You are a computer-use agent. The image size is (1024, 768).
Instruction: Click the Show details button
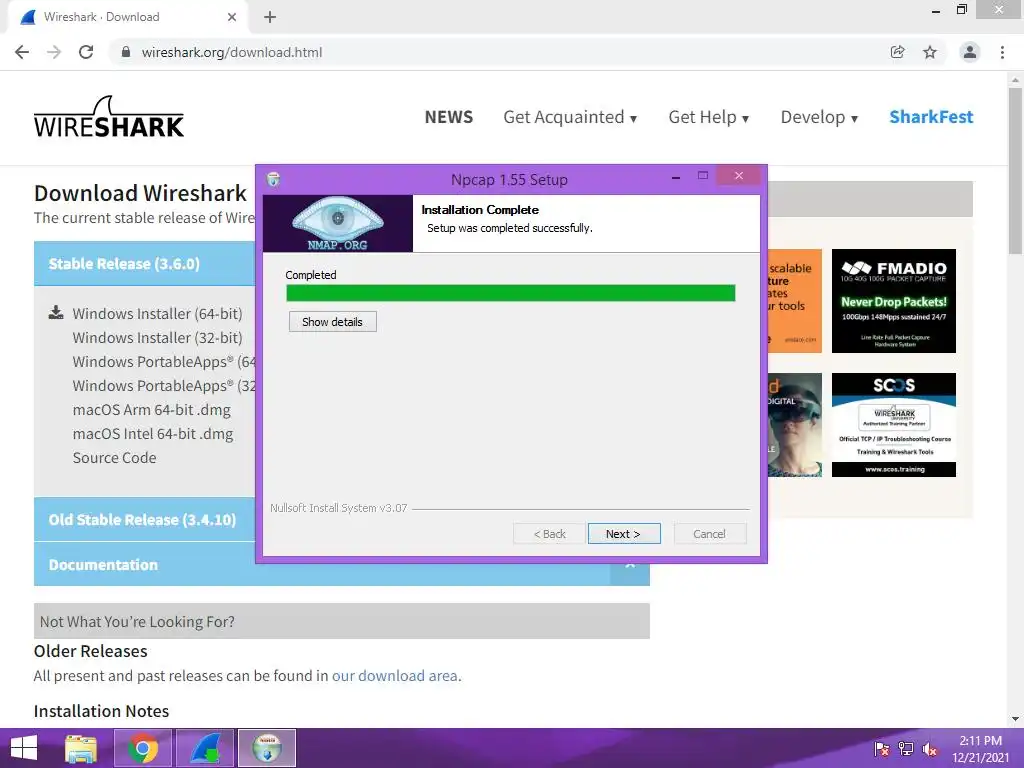pos(332,321)
